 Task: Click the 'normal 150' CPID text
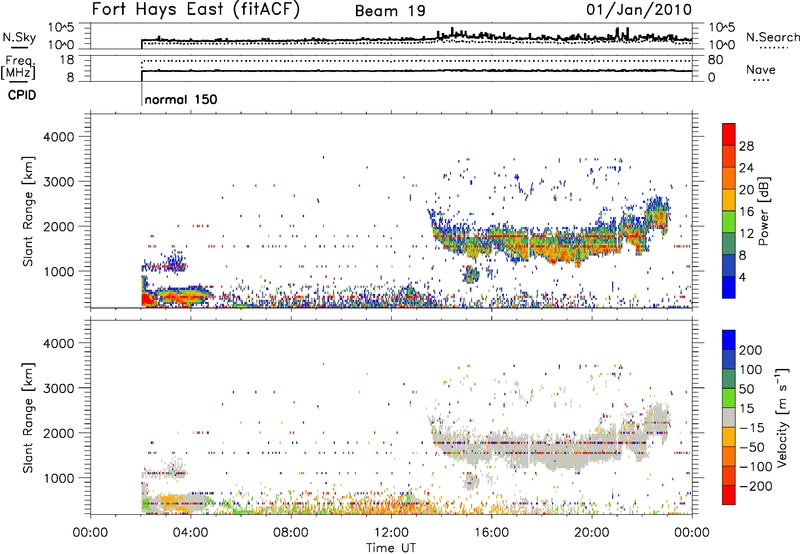tap(181, 99)
